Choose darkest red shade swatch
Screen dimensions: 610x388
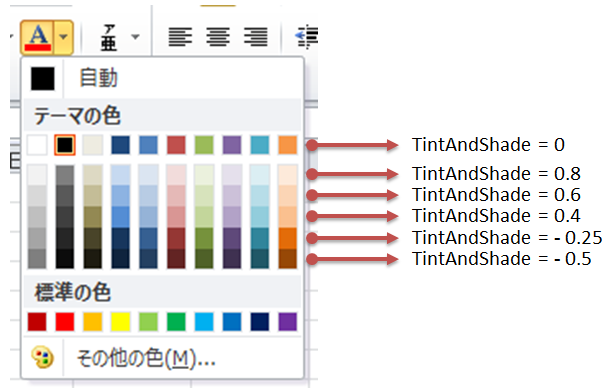pyautogui.click(x=176, y=258)
